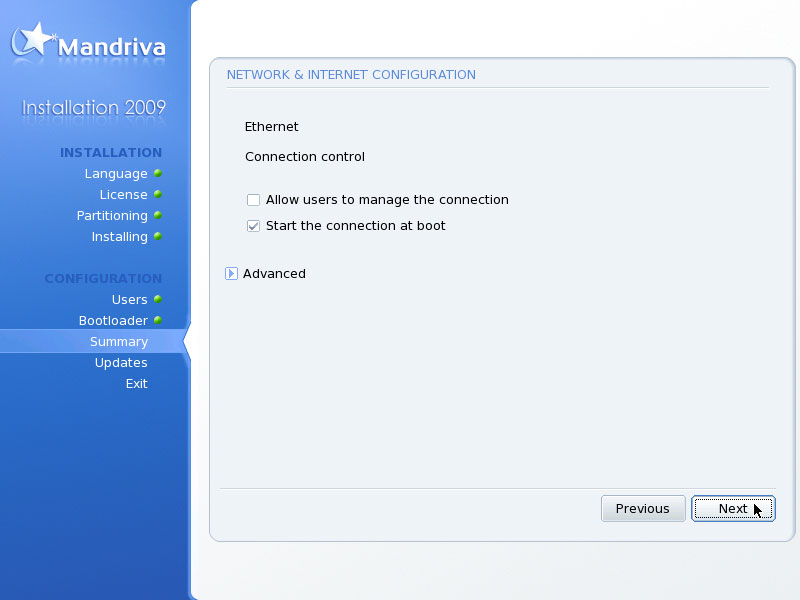Click the Connection control label

point(305,157)
